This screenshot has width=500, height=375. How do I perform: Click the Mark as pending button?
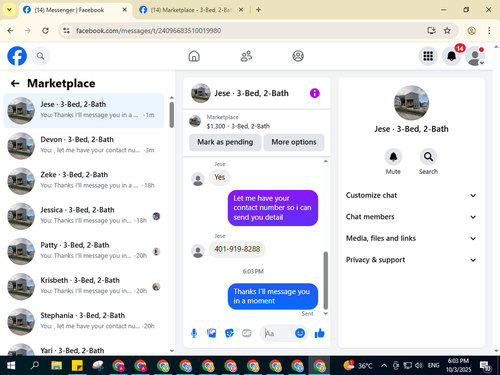(225, 142)
